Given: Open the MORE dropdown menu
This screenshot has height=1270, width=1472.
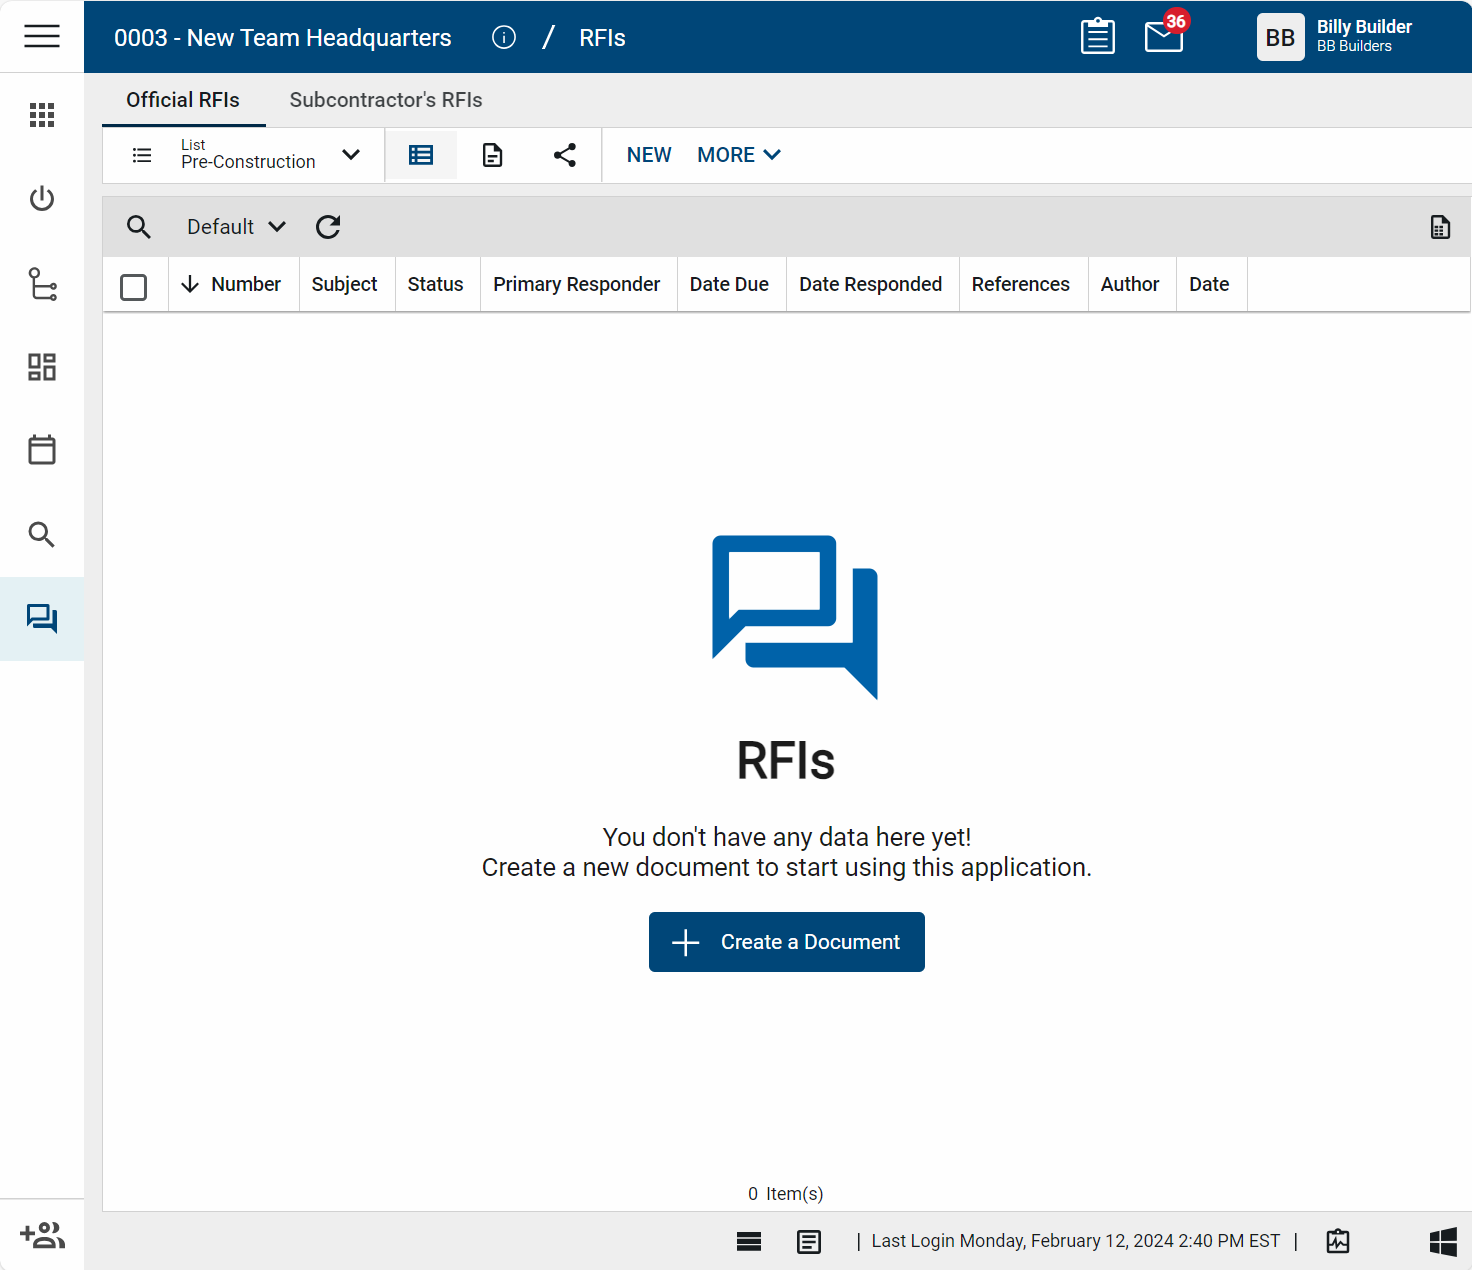Looking at the screenshot, I should point(739,155).
